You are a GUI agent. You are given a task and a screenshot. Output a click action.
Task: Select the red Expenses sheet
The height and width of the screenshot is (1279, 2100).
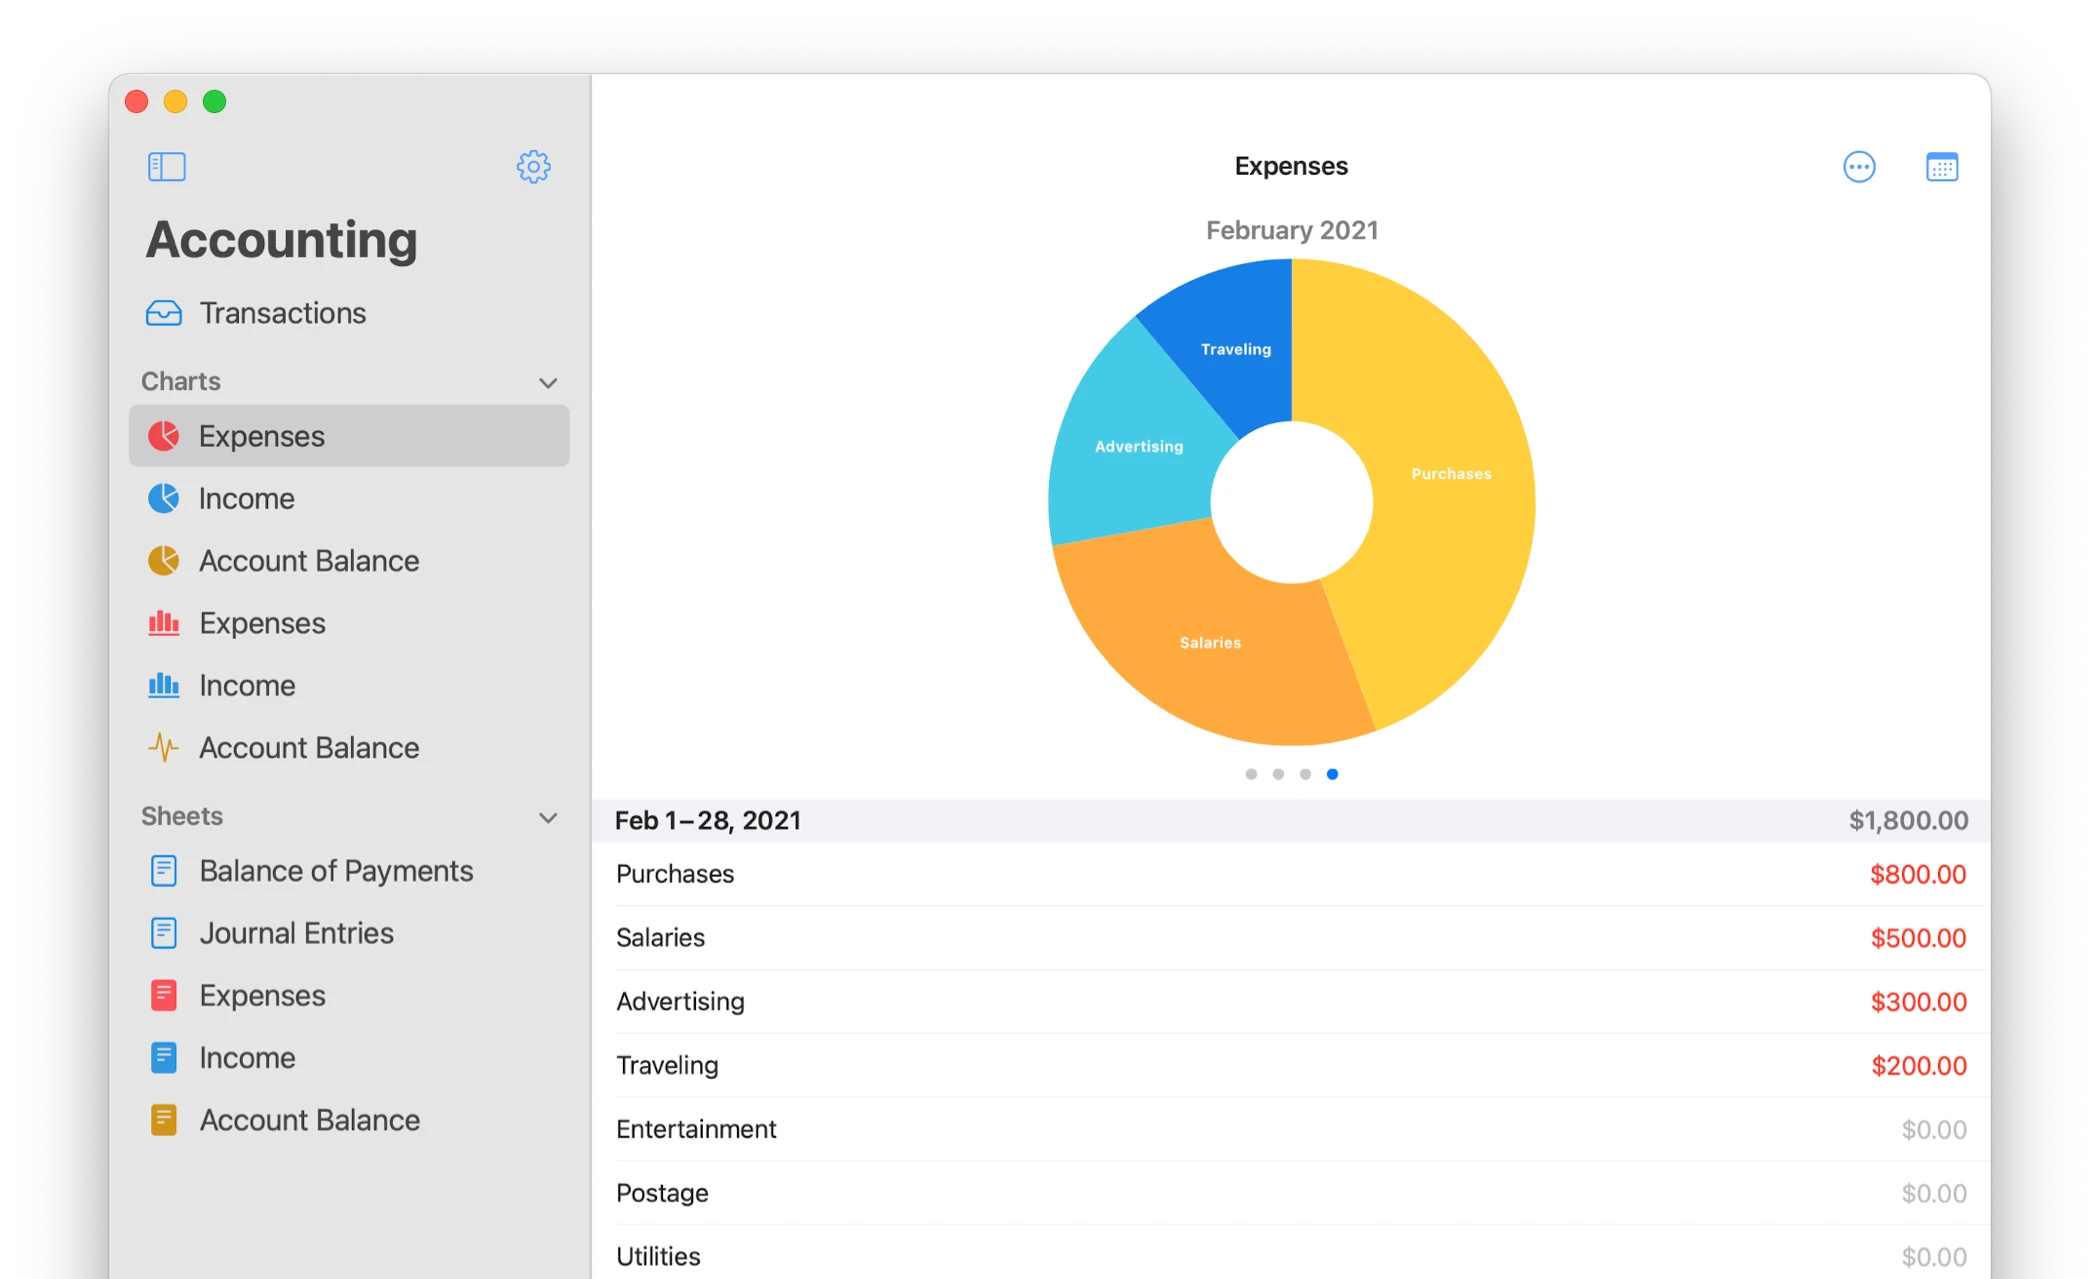[x=262, y=996]
